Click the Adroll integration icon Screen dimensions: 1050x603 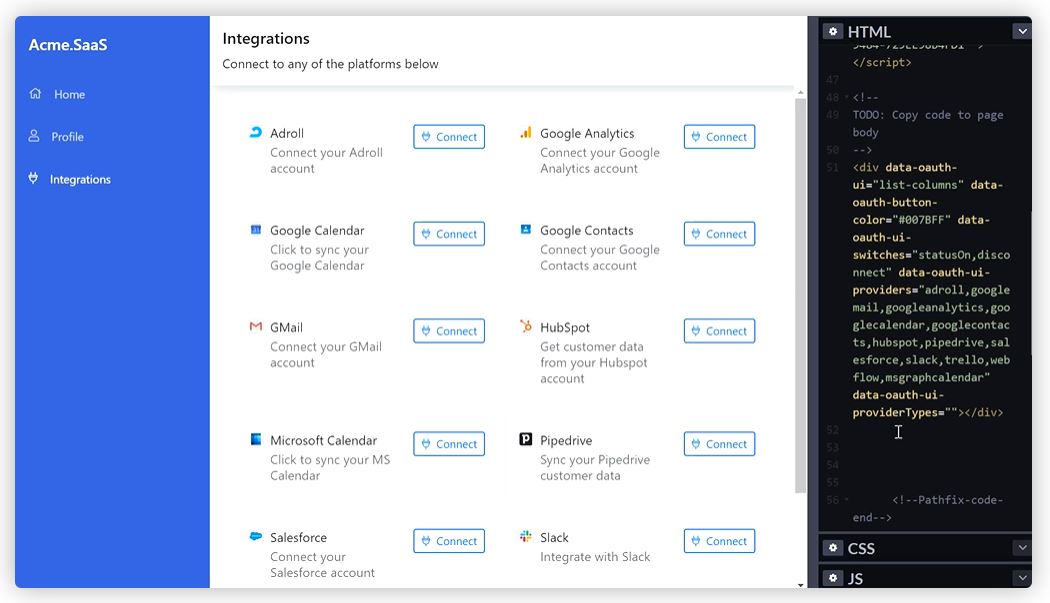255,132
